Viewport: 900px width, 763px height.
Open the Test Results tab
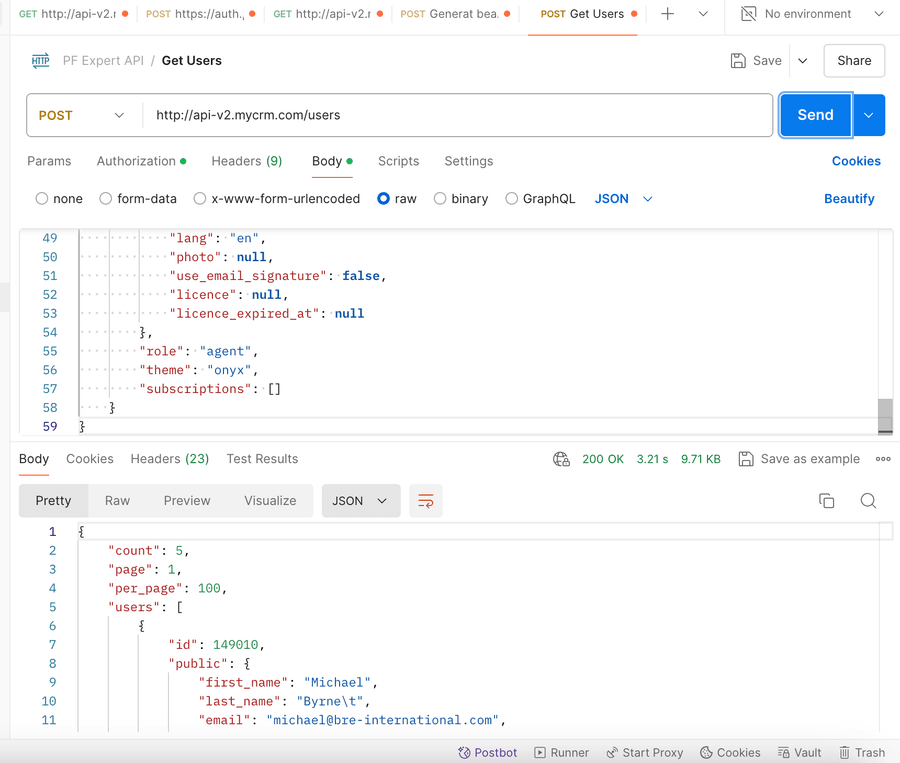262,459
